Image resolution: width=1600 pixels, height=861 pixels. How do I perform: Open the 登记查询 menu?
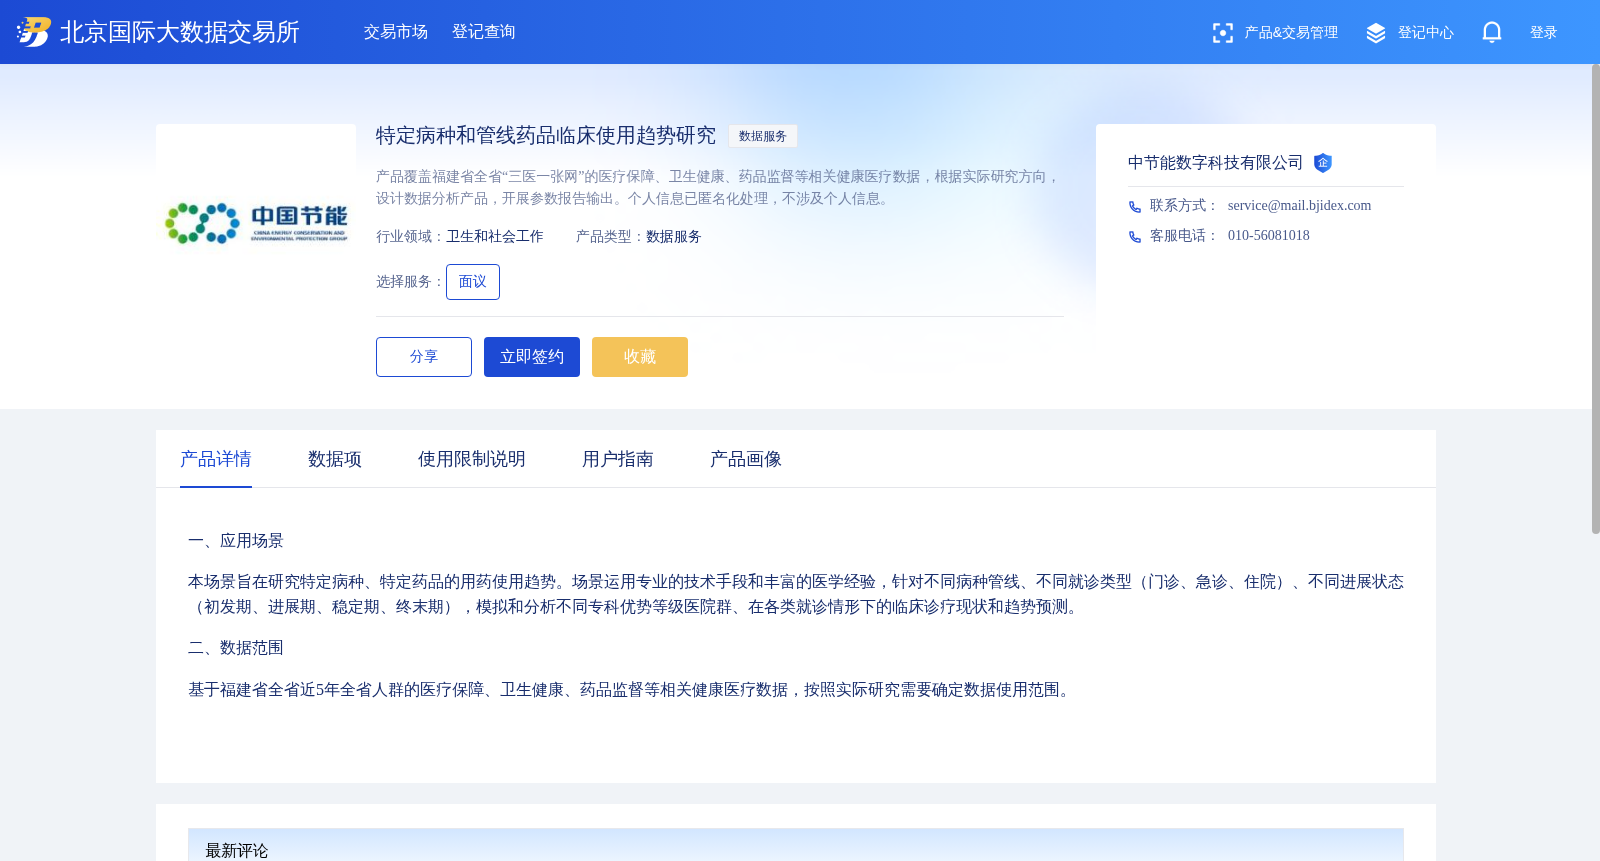[484, 32]
